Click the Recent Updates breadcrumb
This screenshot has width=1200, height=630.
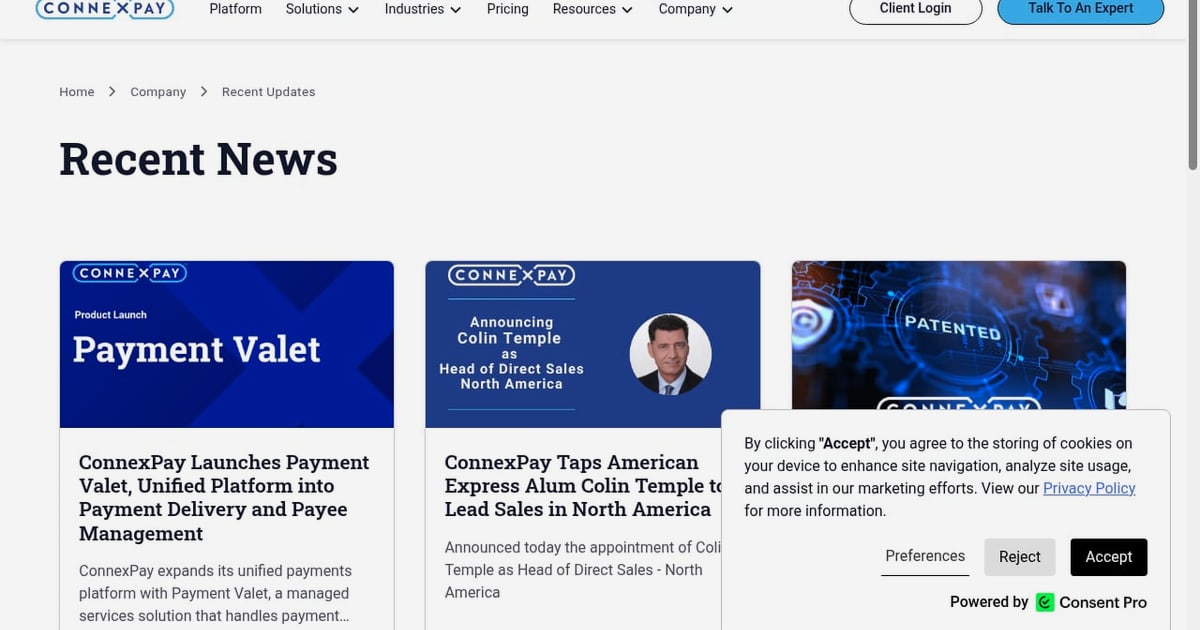tap(268, 92)
